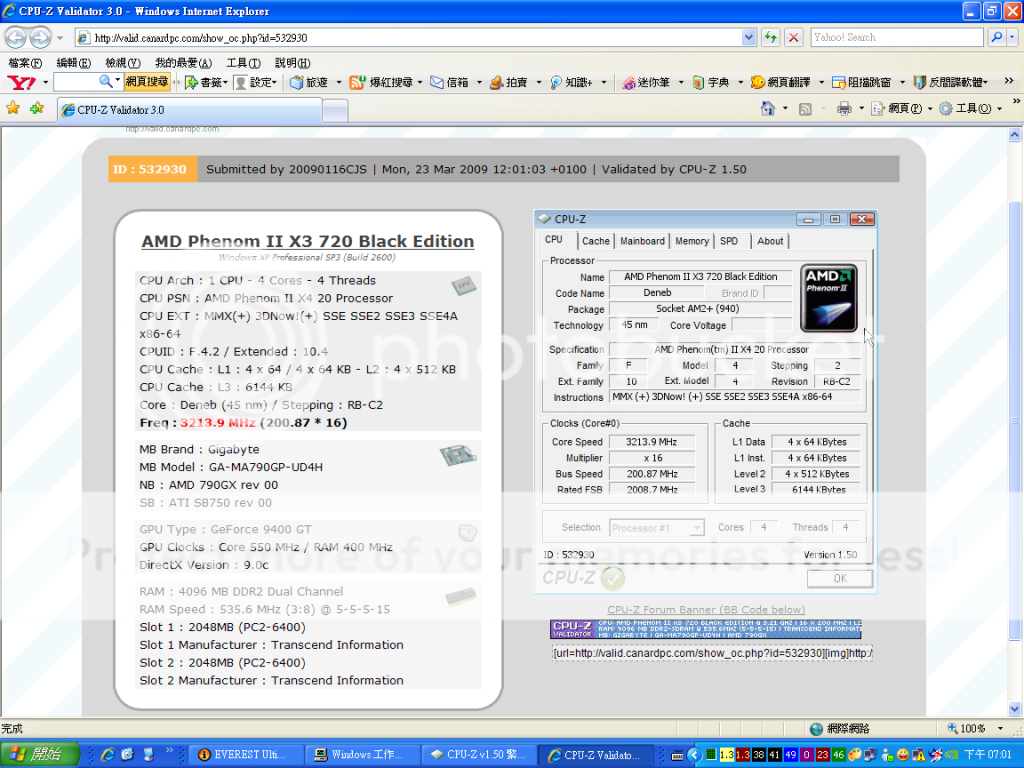Screen dimensions: 1024x768
Task: Open the 我的最愛(A) Favorites menu
Action: [184, 63]
